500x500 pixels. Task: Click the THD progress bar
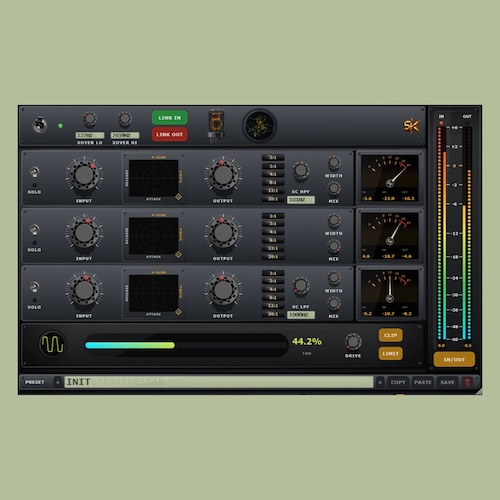(186, 345)
